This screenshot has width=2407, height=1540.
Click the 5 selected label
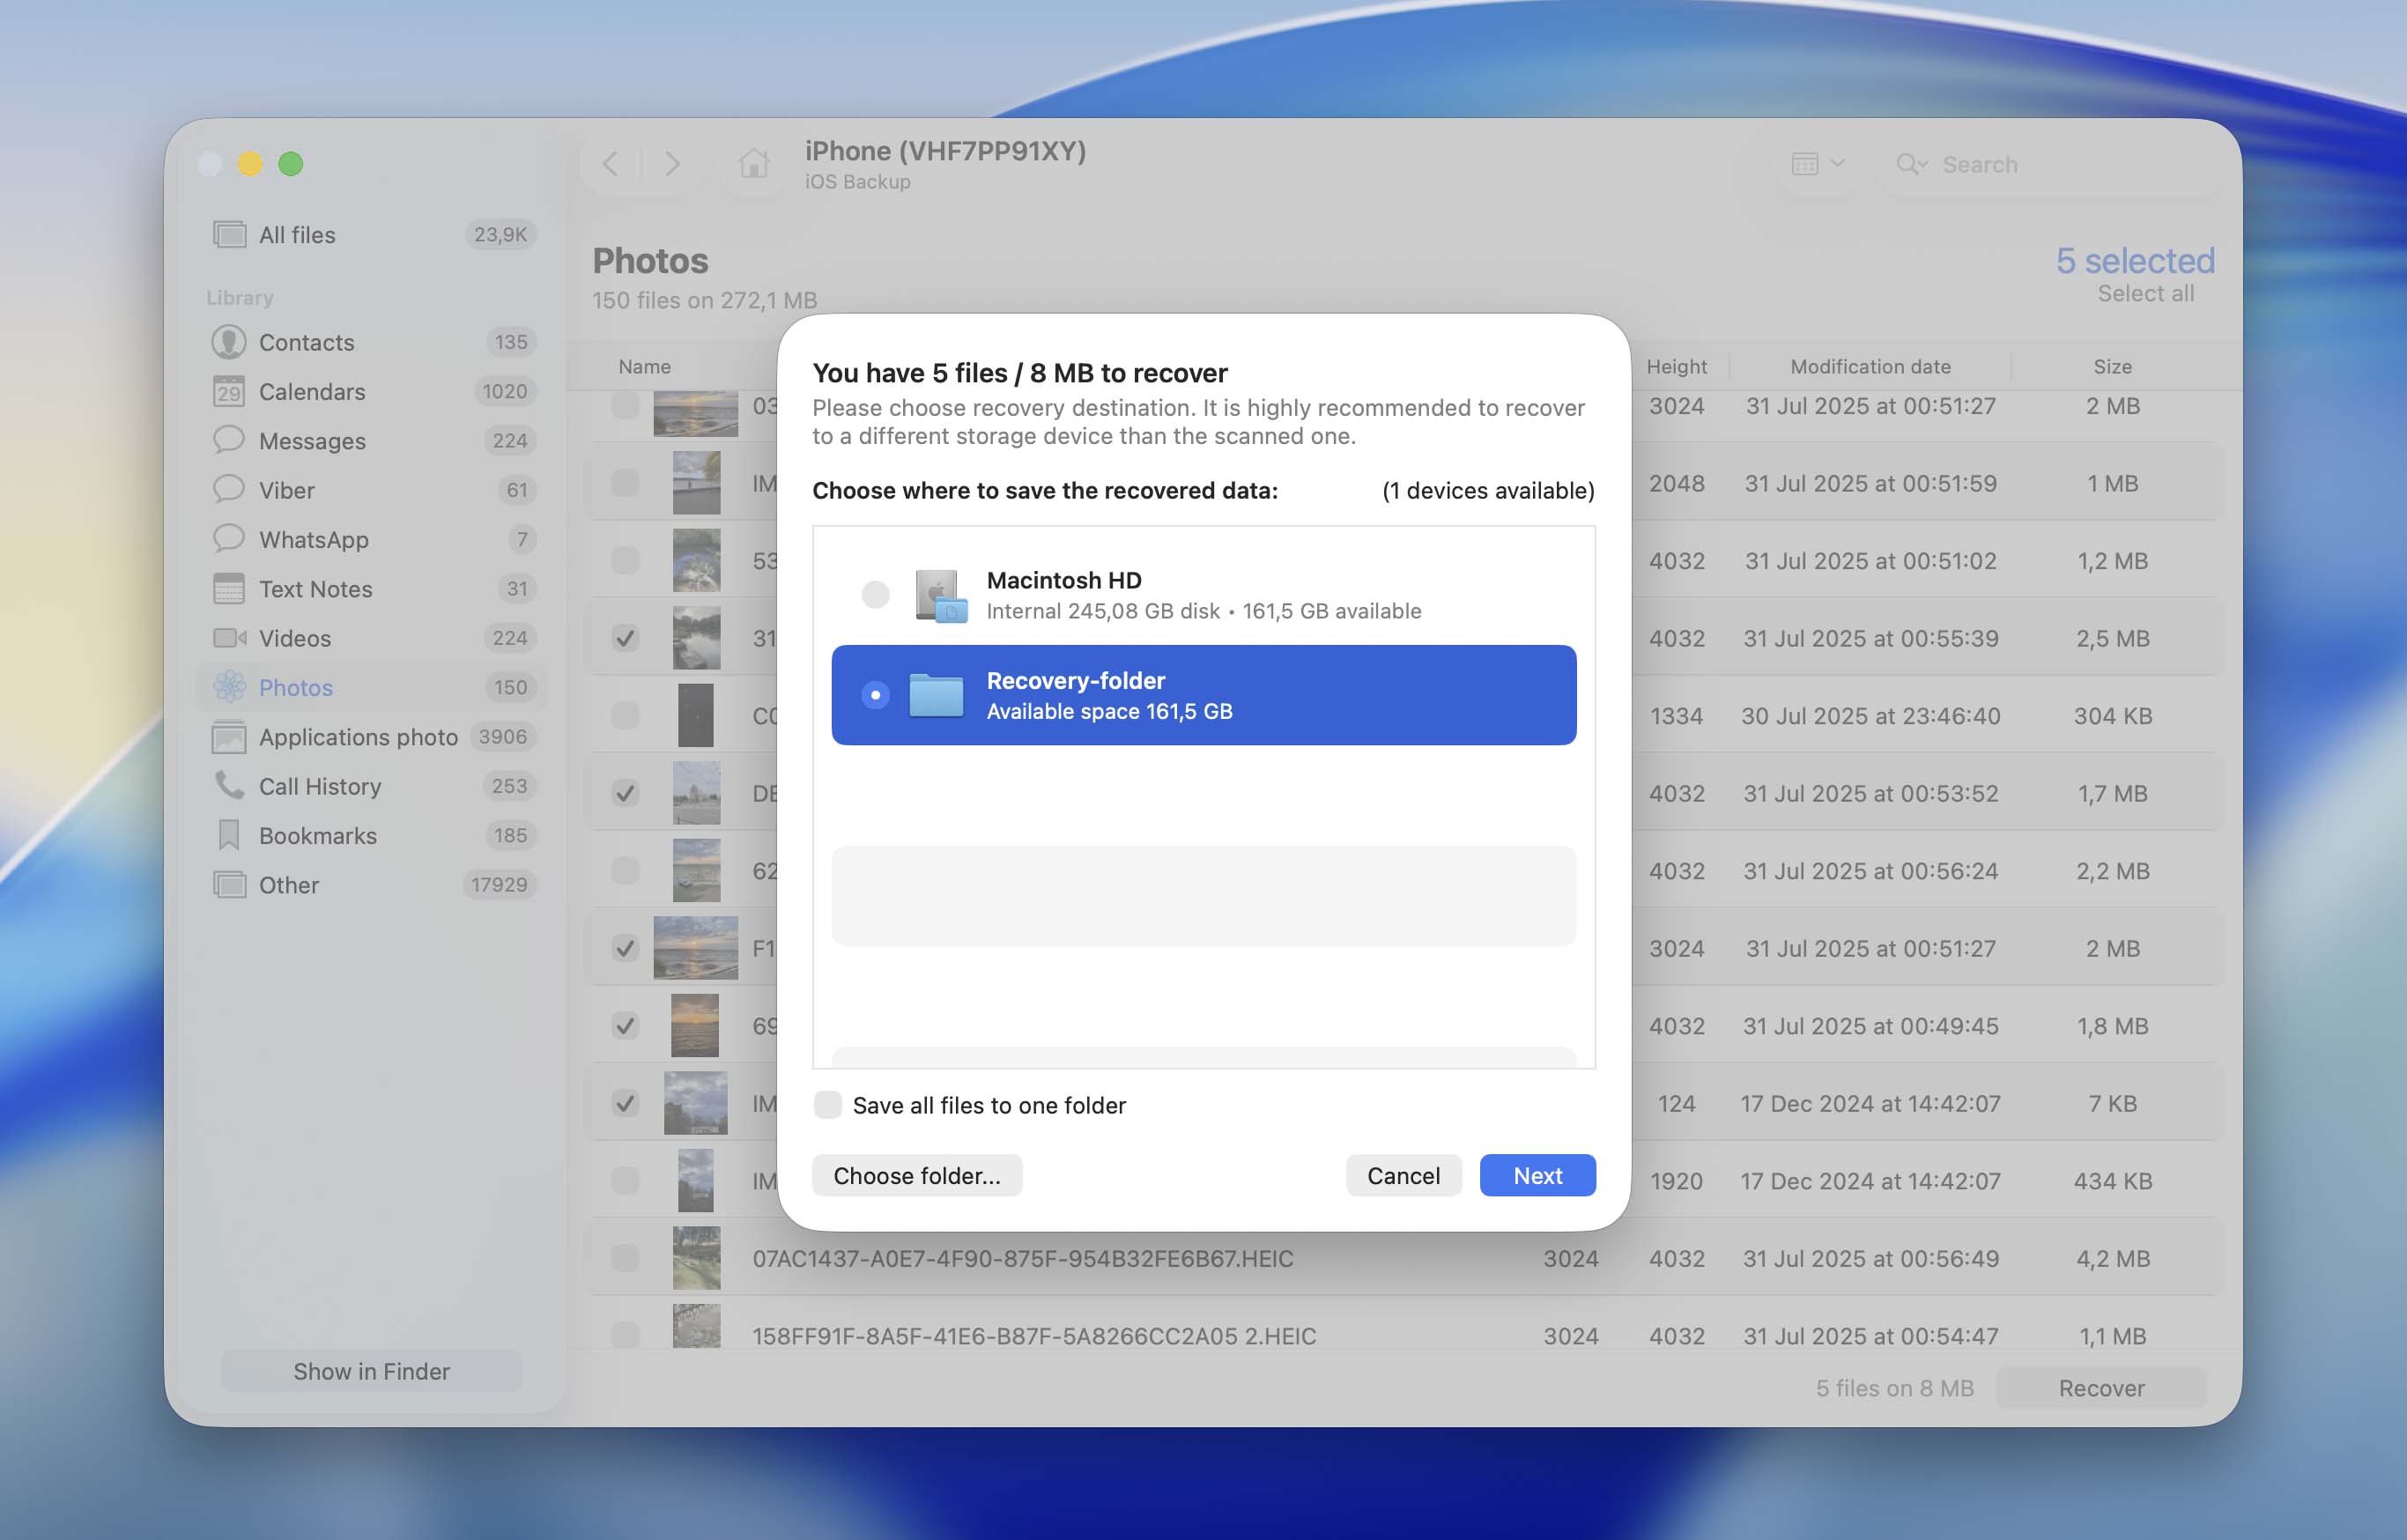point(2135,260)
